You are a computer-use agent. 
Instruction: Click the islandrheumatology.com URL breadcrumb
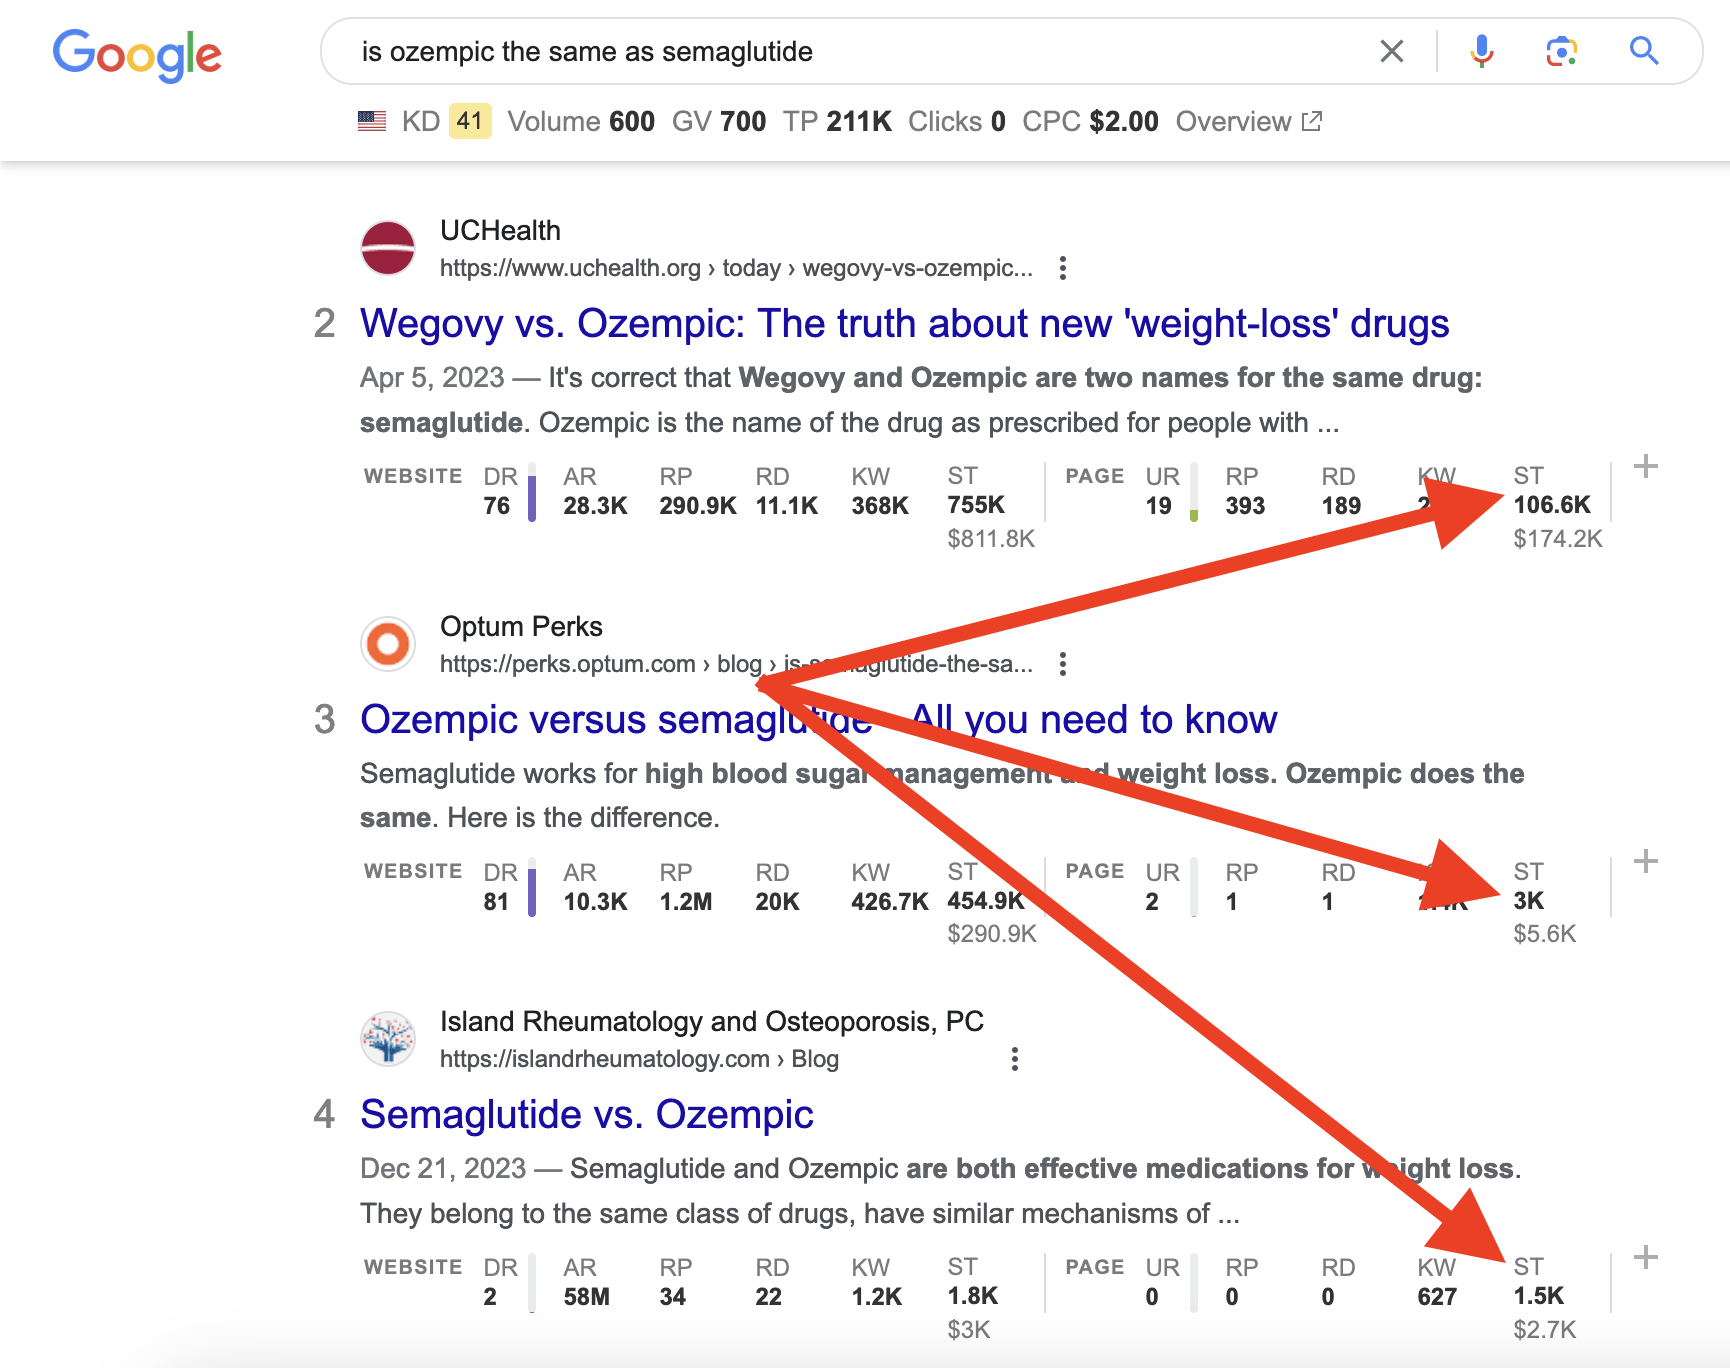pos(639,1059)
